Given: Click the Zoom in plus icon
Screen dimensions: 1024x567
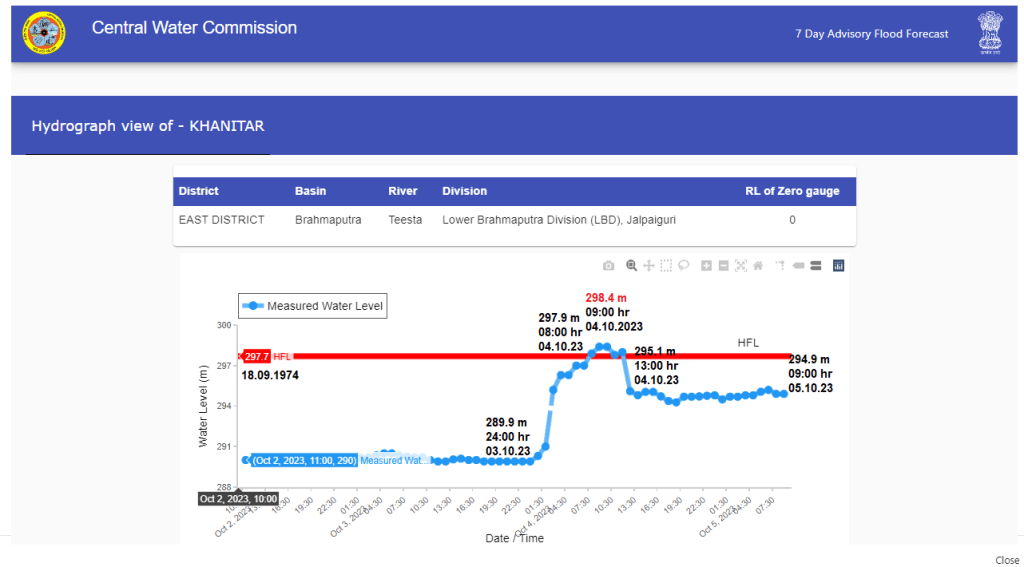Looking at the screenshot, I should tap(707, 266).
